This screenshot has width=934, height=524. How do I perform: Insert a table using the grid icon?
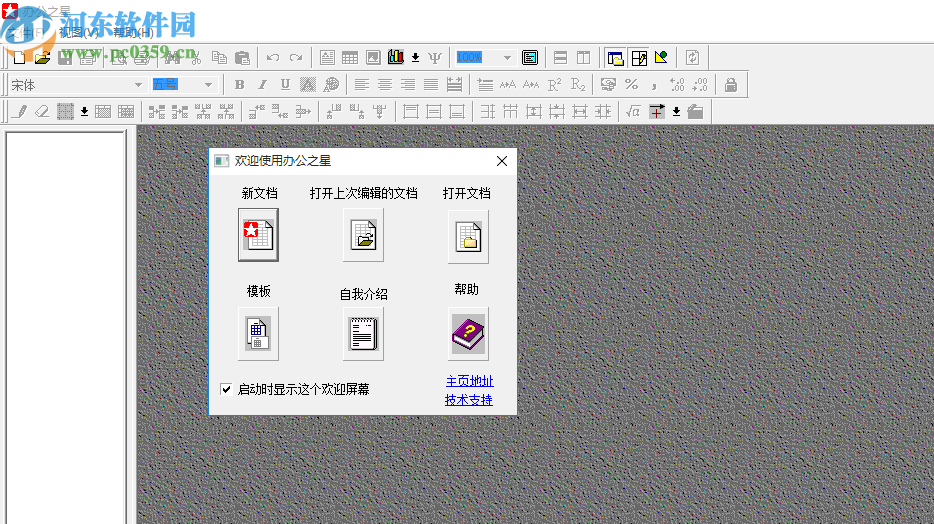click(x=350, y=58)
